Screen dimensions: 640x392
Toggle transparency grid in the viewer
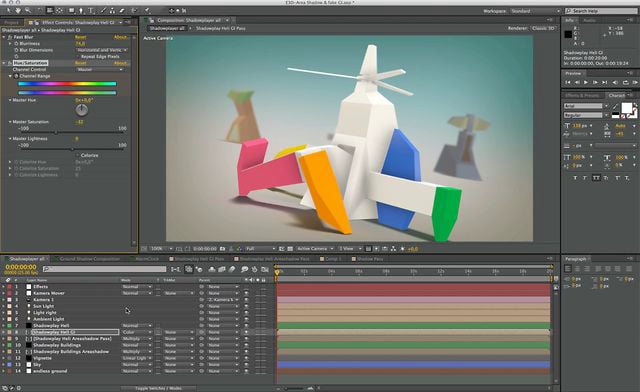pyautogui.click(x=290, y=249)
